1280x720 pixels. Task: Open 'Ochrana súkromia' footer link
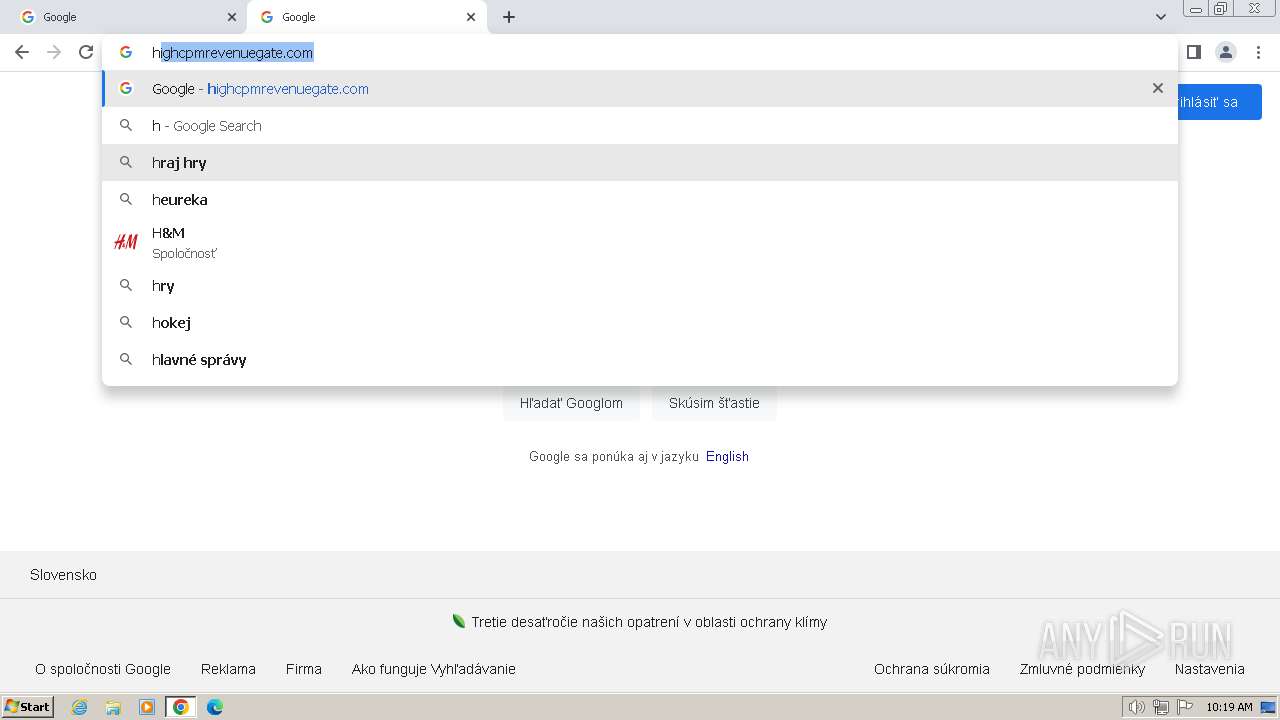pos(932,669)
